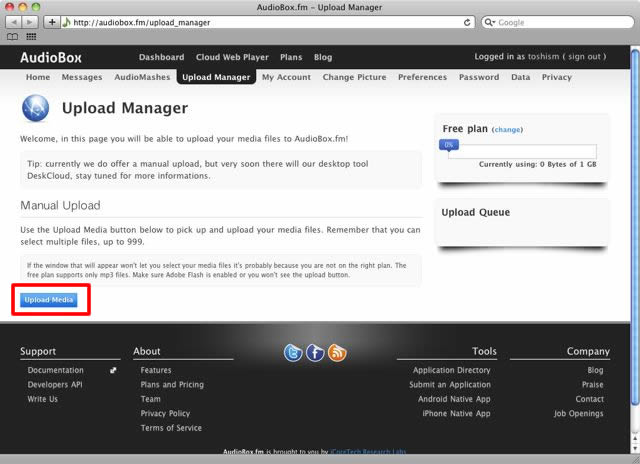Open Plans and Pricing footer link
Image resolution: width=640 pixels, height=464 pixels.
(172, 384)
